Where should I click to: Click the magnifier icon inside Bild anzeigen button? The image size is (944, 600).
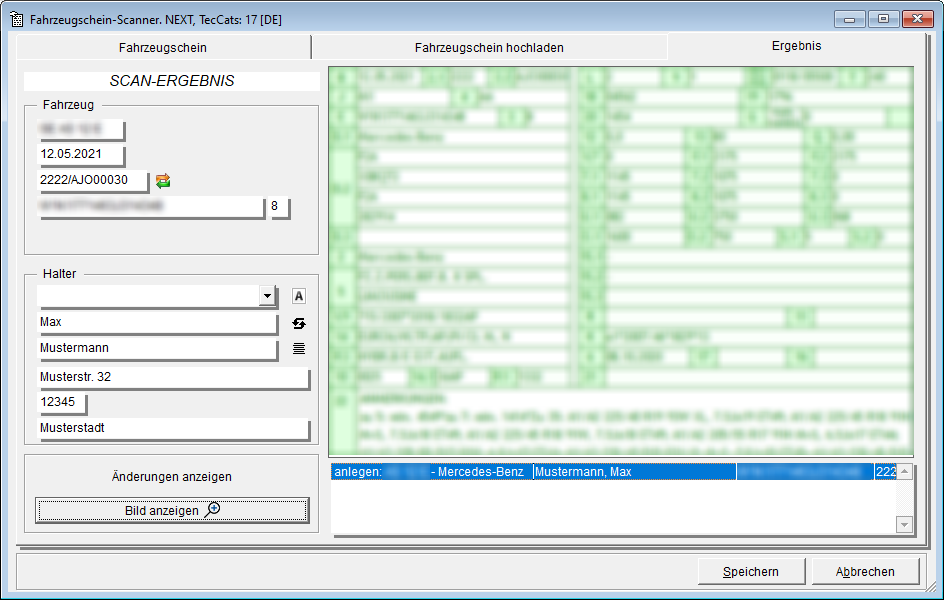211,510
